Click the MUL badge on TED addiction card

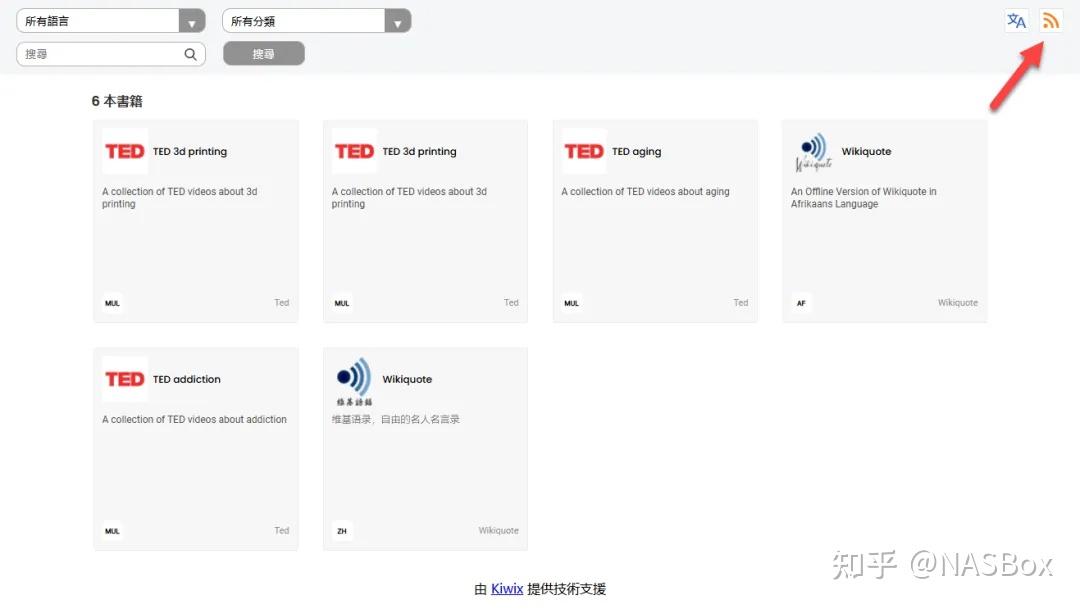[112, 531]
